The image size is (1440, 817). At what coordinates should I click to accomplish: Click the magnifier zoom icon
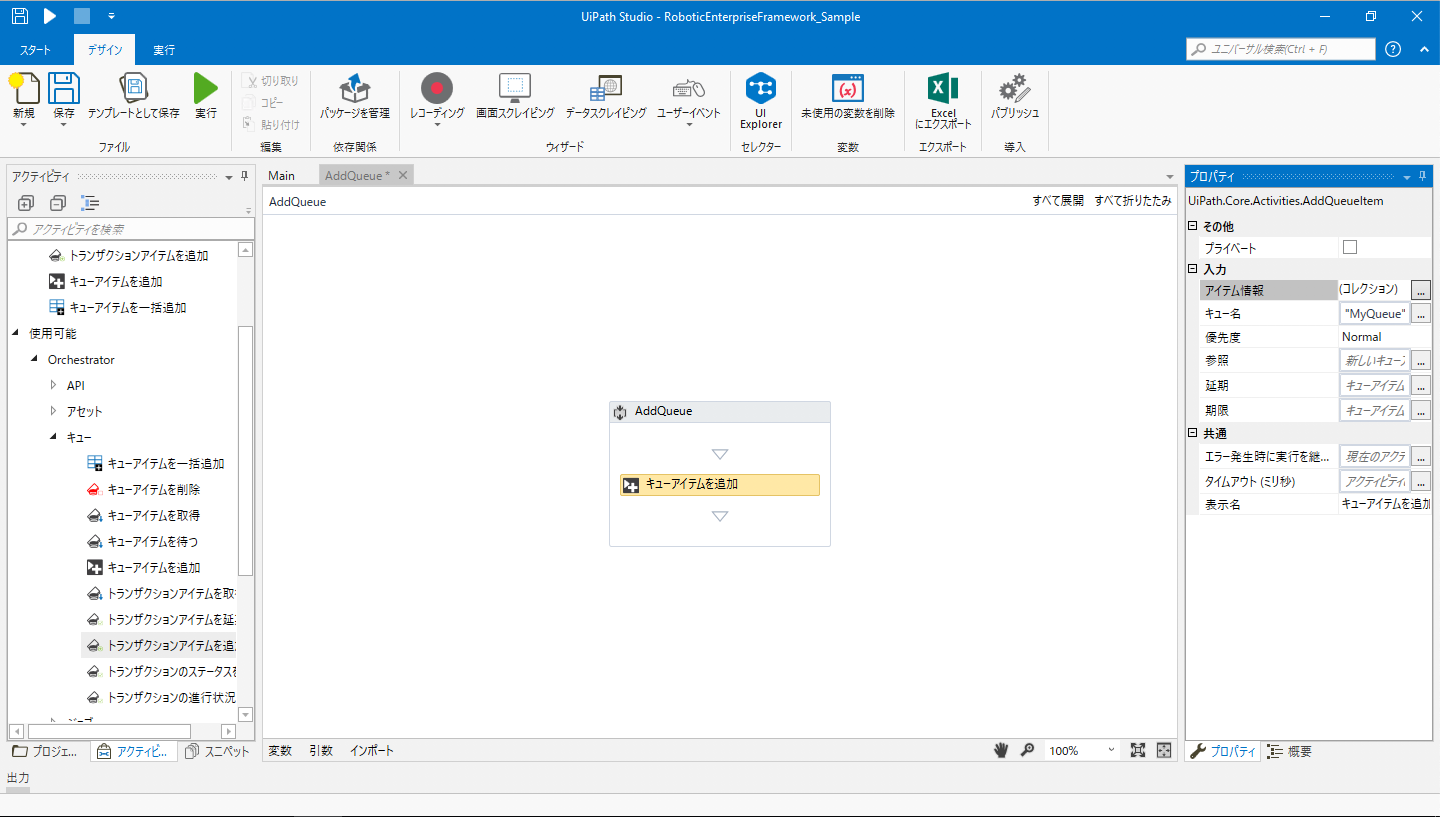[1027, 750]
